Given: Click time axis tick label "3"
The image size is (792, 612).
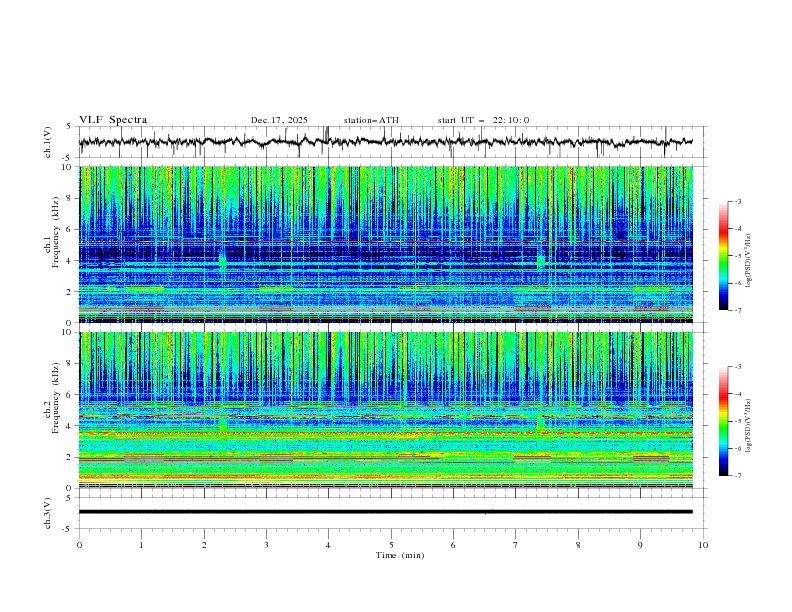Looking at the screenshot, I should (x=266, y=545).
